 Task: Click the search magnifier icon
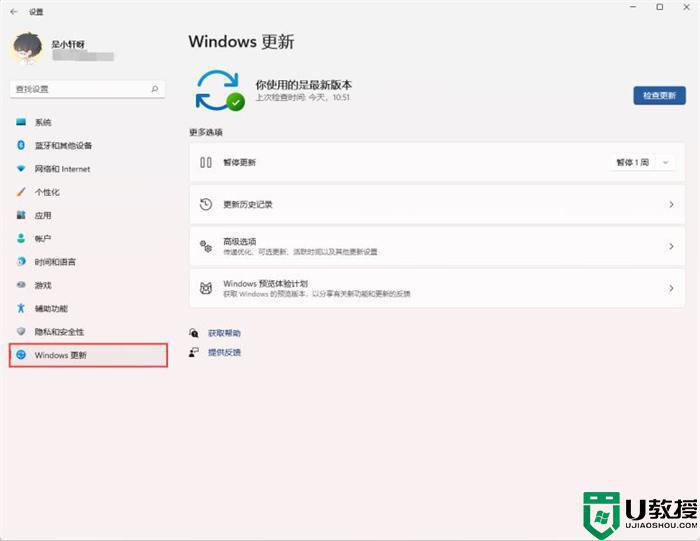click(x=154, y=89)
